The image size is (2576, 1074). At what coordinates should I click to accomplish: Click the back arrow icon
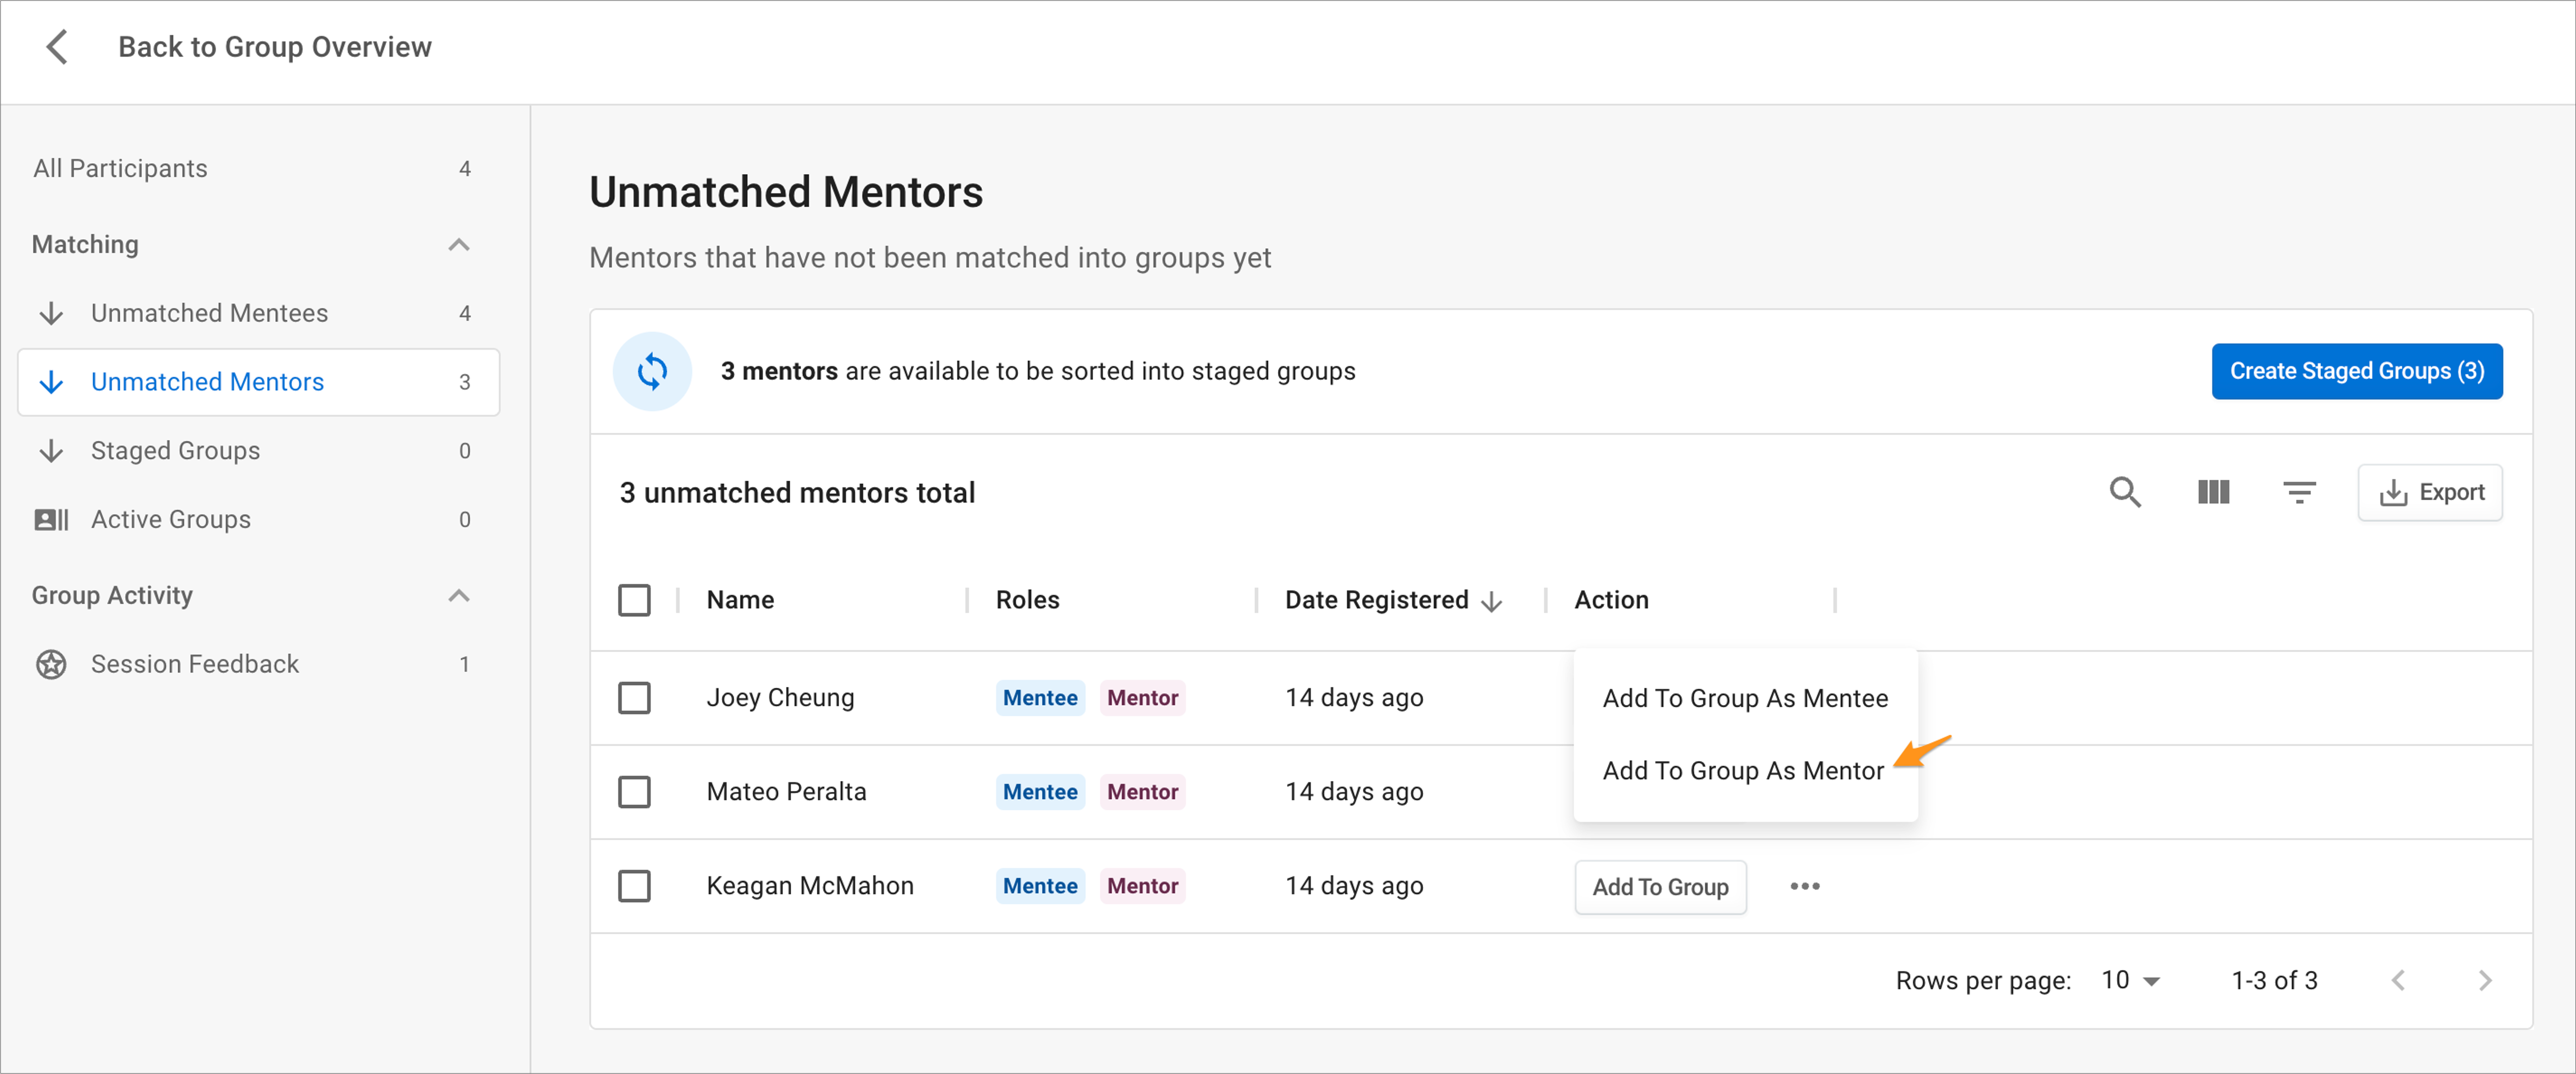click(x=57, y=47)
